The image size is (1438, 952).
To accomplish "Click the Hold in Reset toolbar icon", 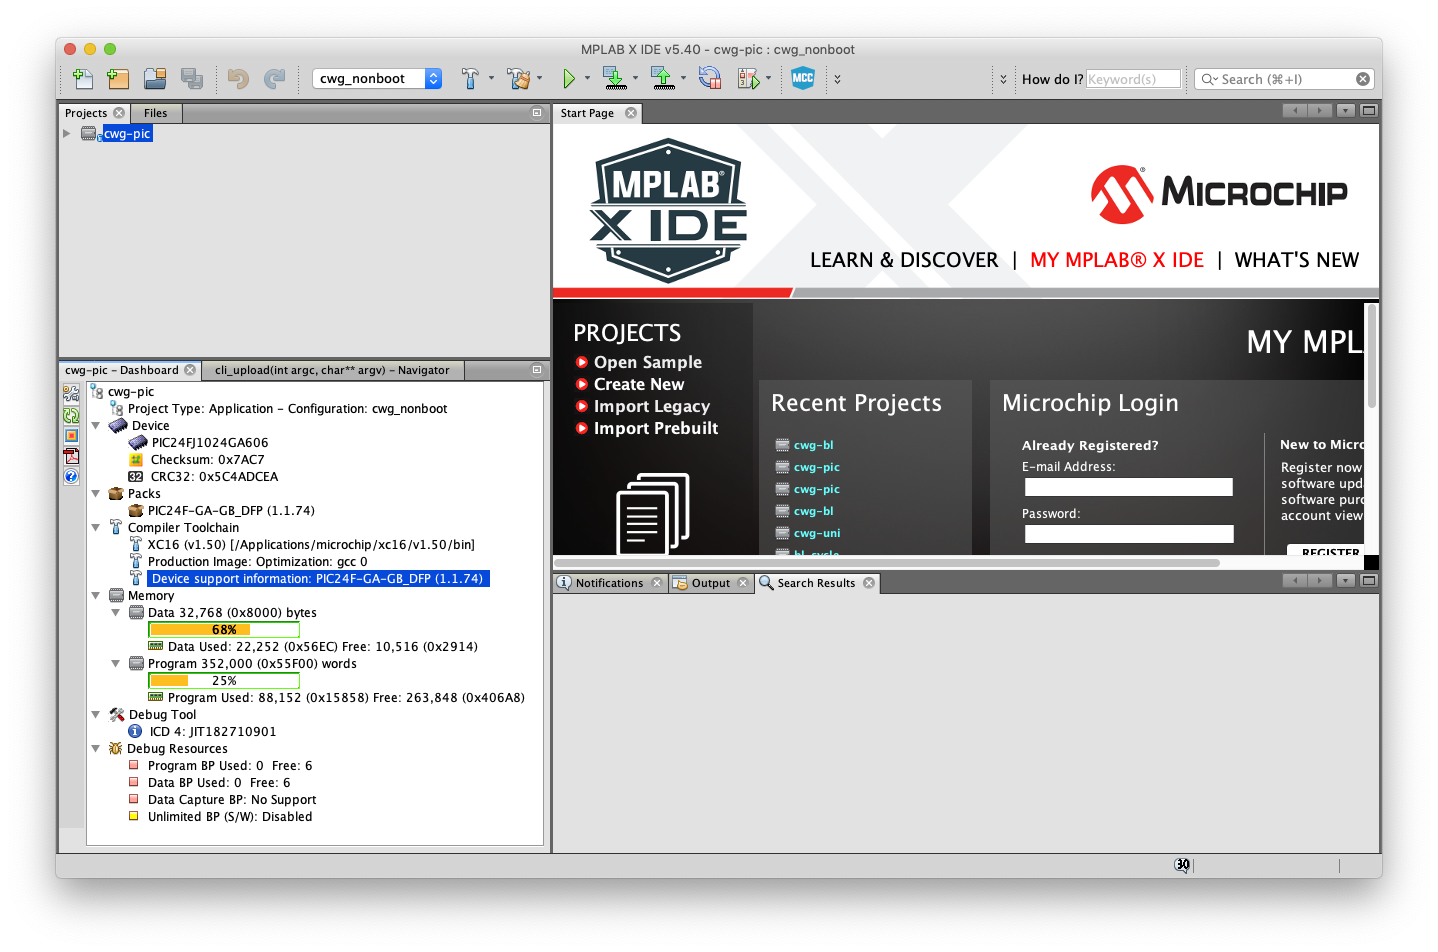I will tap(710, 79).
